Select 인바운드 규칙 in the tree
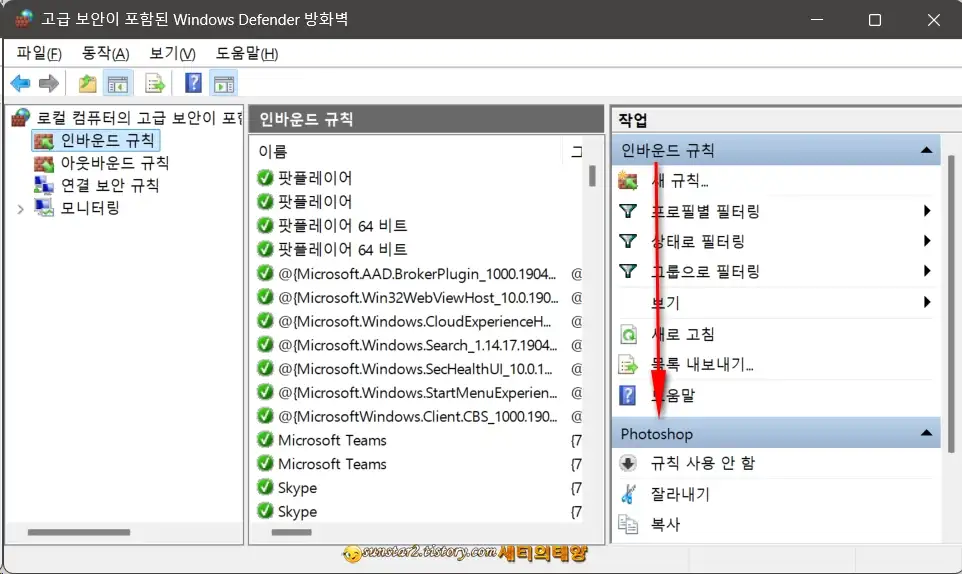This screenshot has height=574, width=962. 107,140
